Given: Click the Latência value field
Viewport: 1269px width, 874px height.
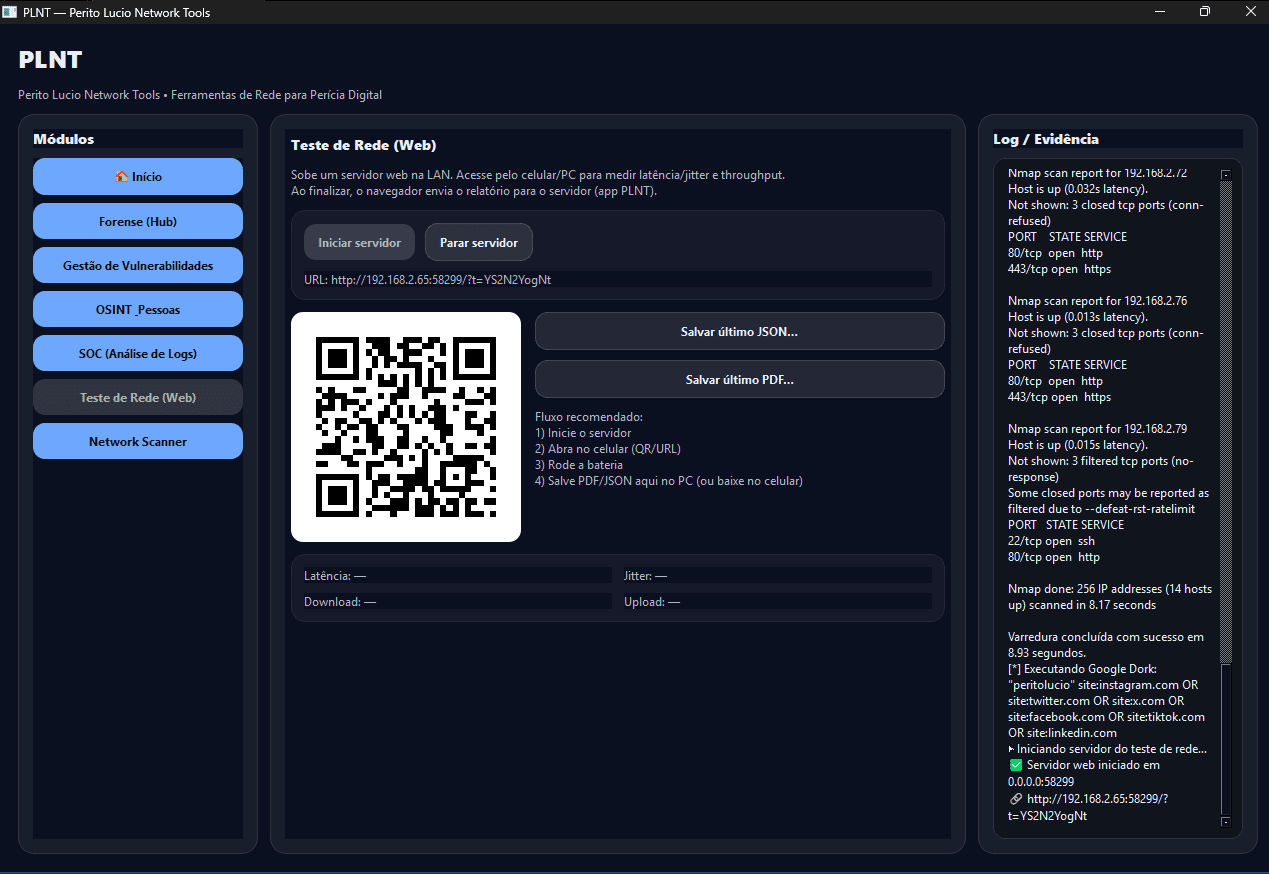Looking at the screenshot, I should 455,575.
